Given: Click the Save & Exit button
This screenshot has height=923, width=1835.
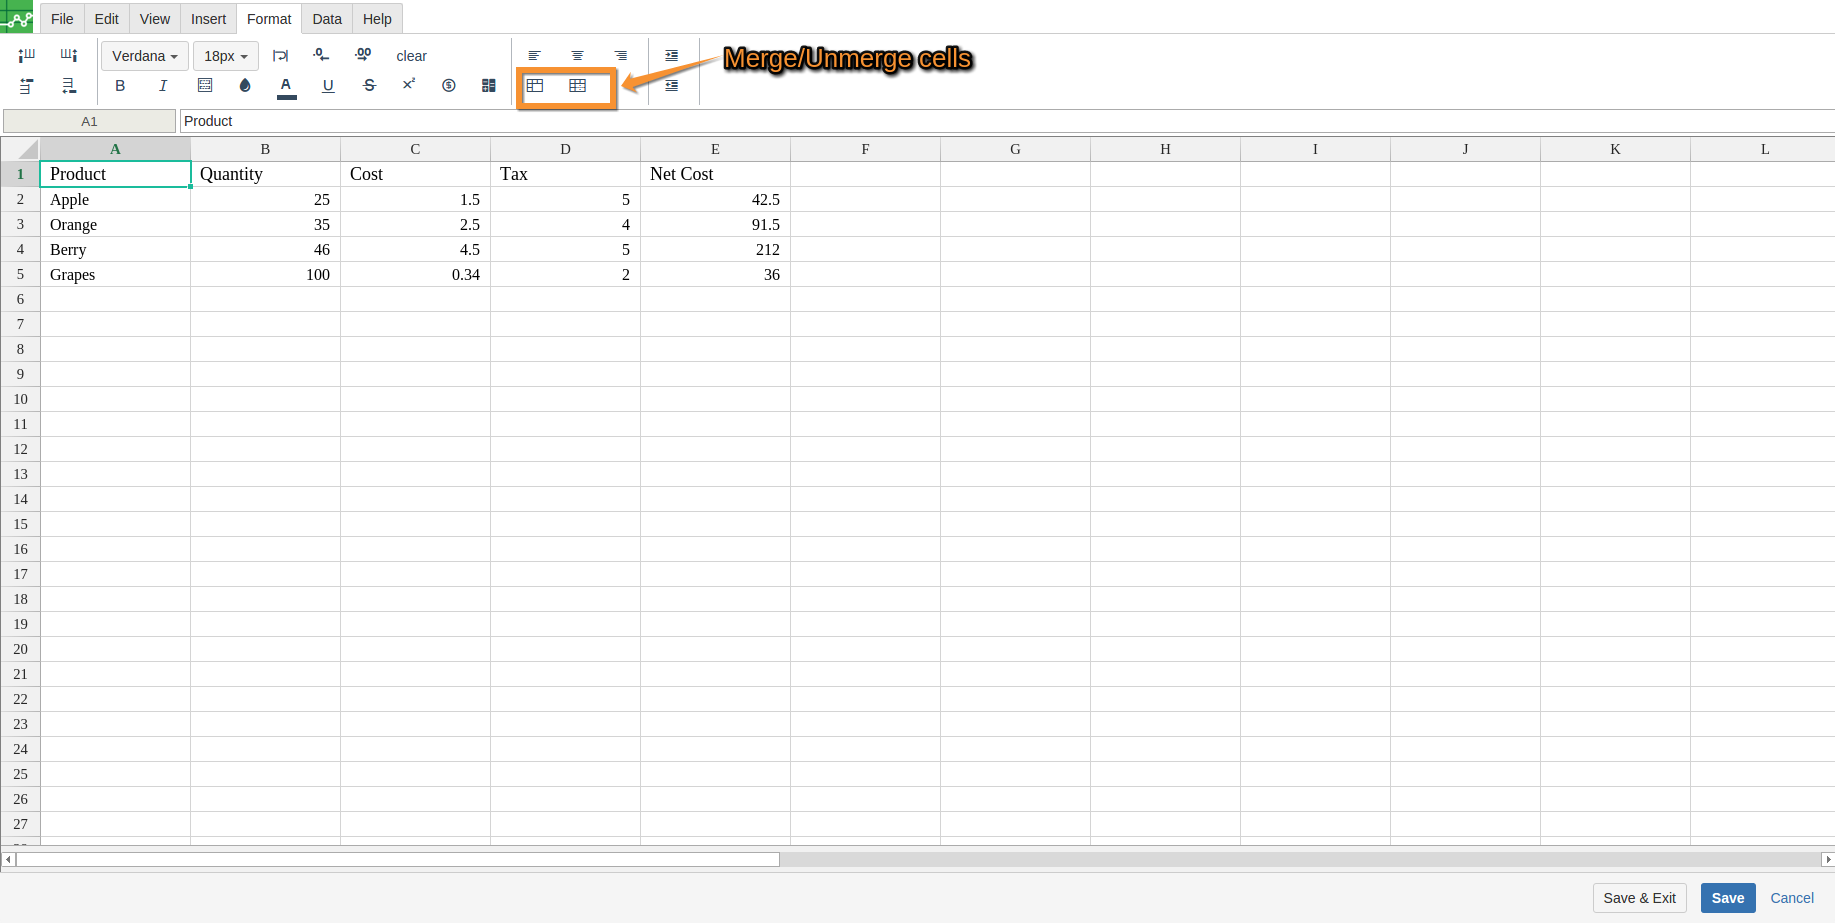Looking at the screenshot, I should (x=1639, y=898).
